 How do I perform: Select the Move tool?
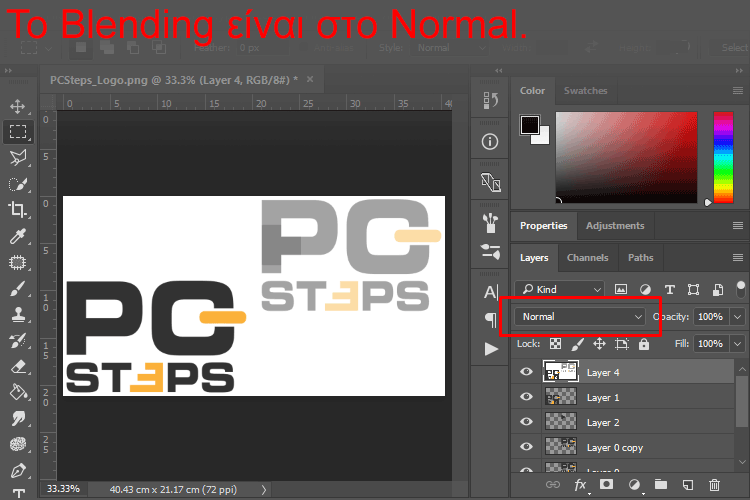pos(18,106)
